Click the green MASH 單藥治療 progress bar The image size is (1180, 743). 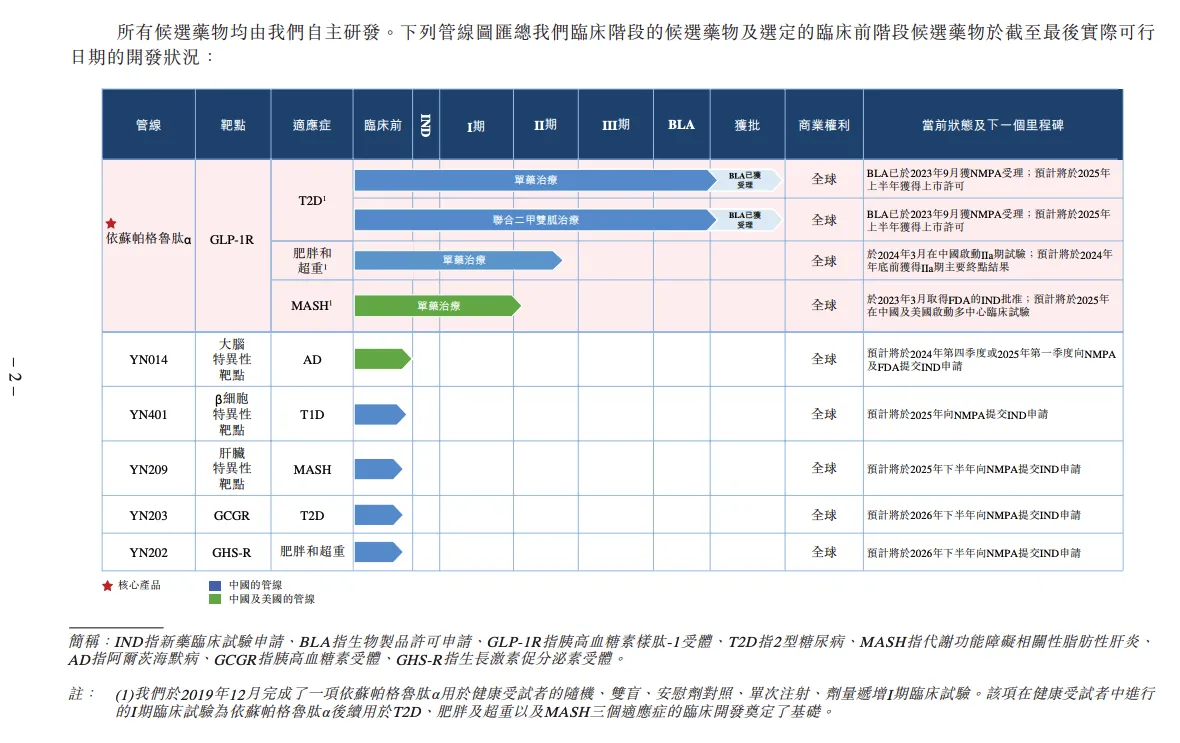(x=437, y=306)
